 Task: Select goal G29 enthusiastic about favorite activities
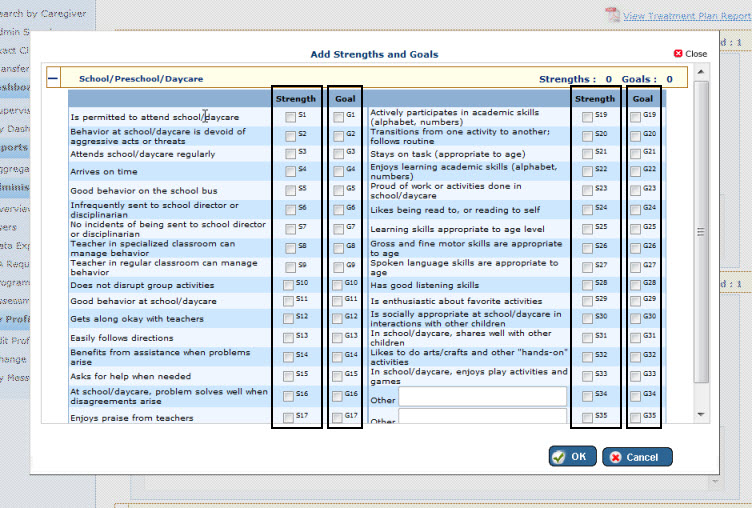(x=635, y=301)
